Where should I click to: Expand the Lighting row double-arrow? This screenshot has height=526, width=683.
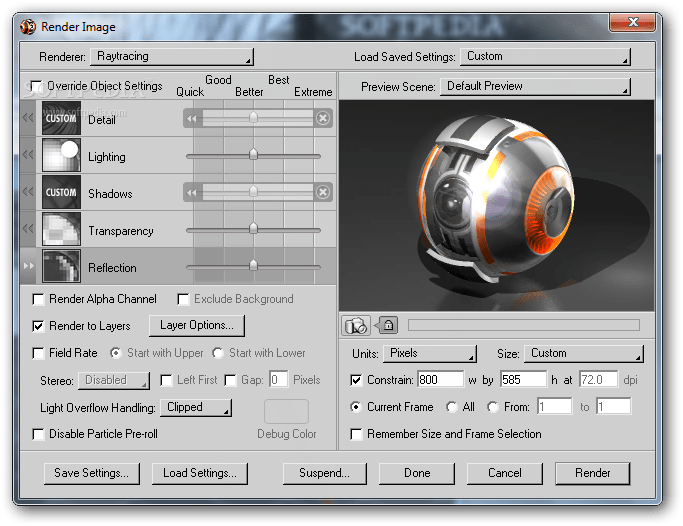[28, 155]
